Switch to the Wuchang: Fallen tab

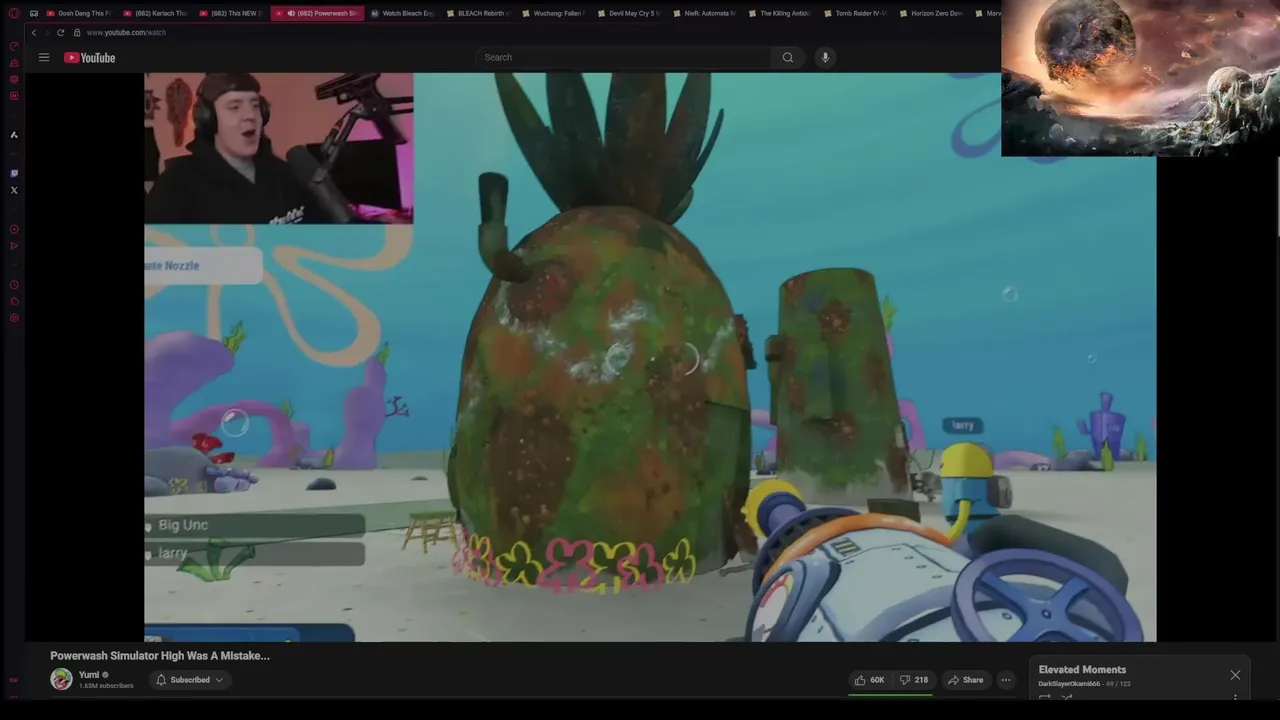click(553, 13)
